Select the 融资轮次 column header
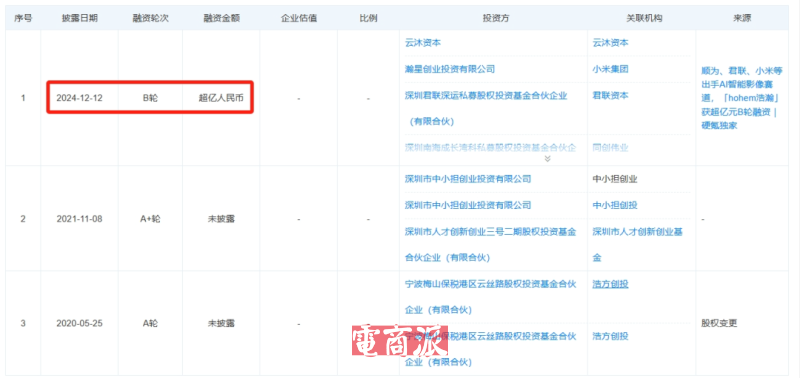Viewport: 800px width, 378px height. tap(150, 18)
